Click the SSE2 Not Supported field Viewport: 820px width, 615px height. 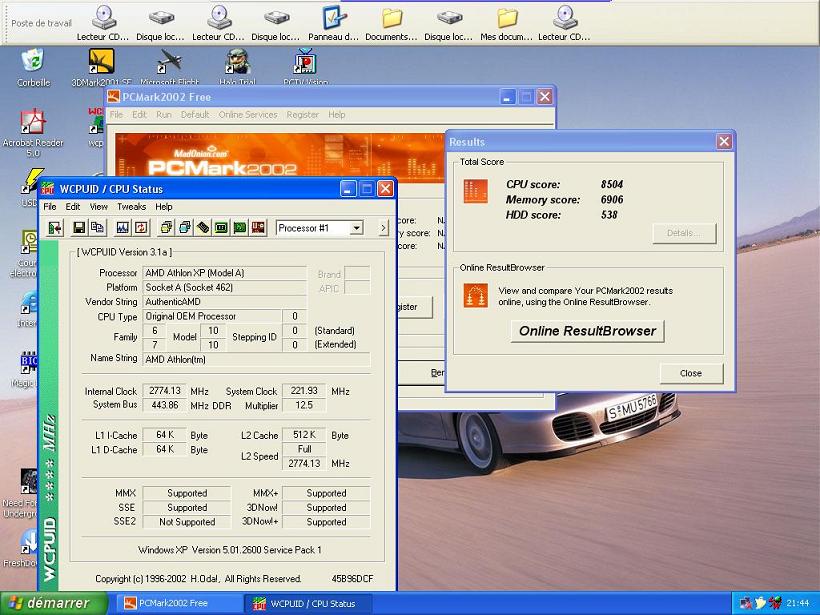(187, 521)
